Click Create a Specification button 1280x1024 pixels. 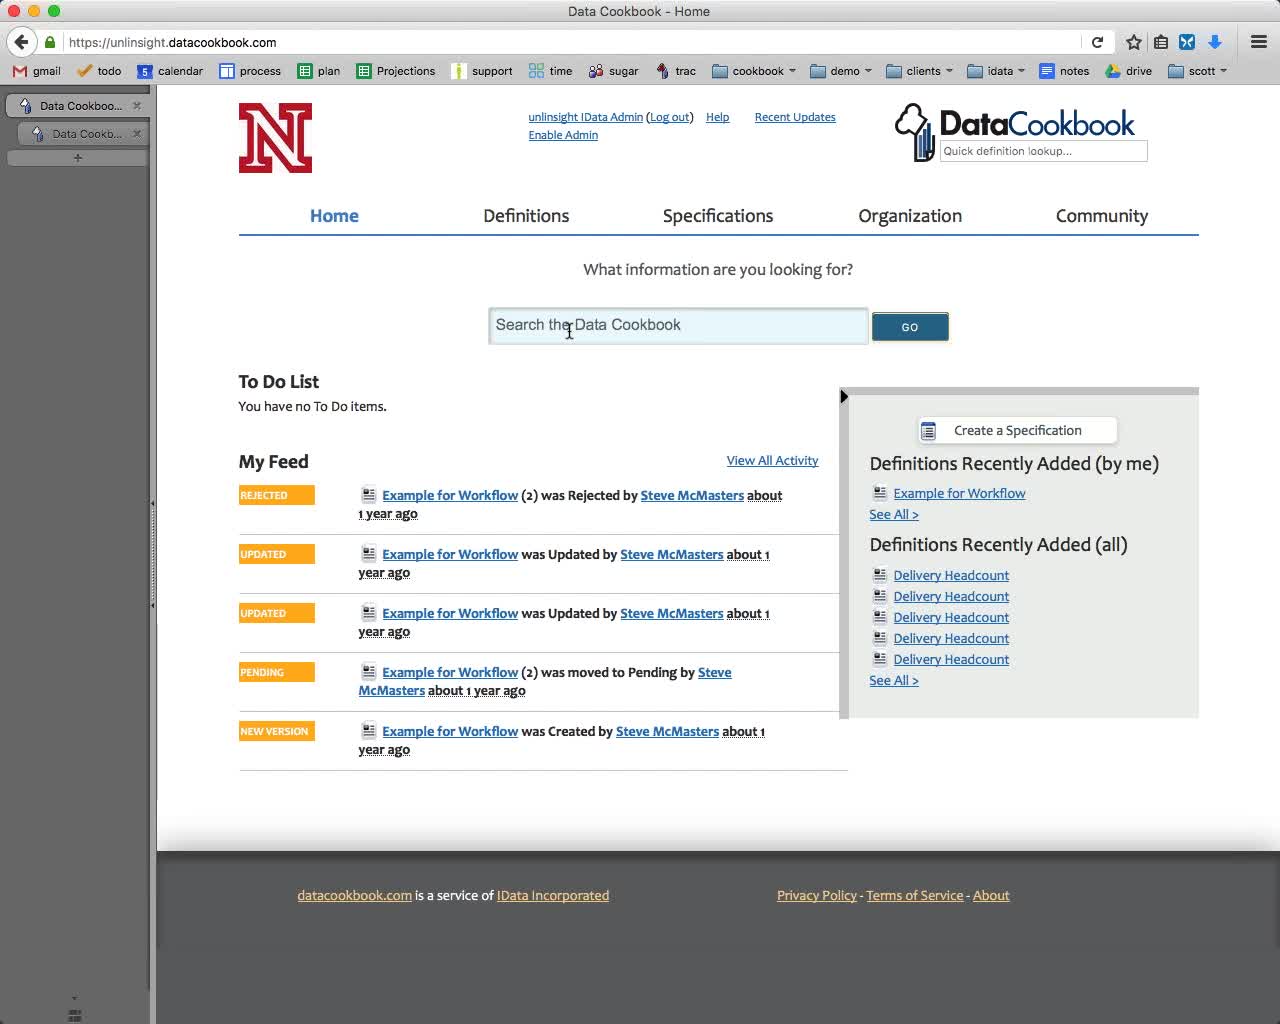click(x=1017, y=430)
